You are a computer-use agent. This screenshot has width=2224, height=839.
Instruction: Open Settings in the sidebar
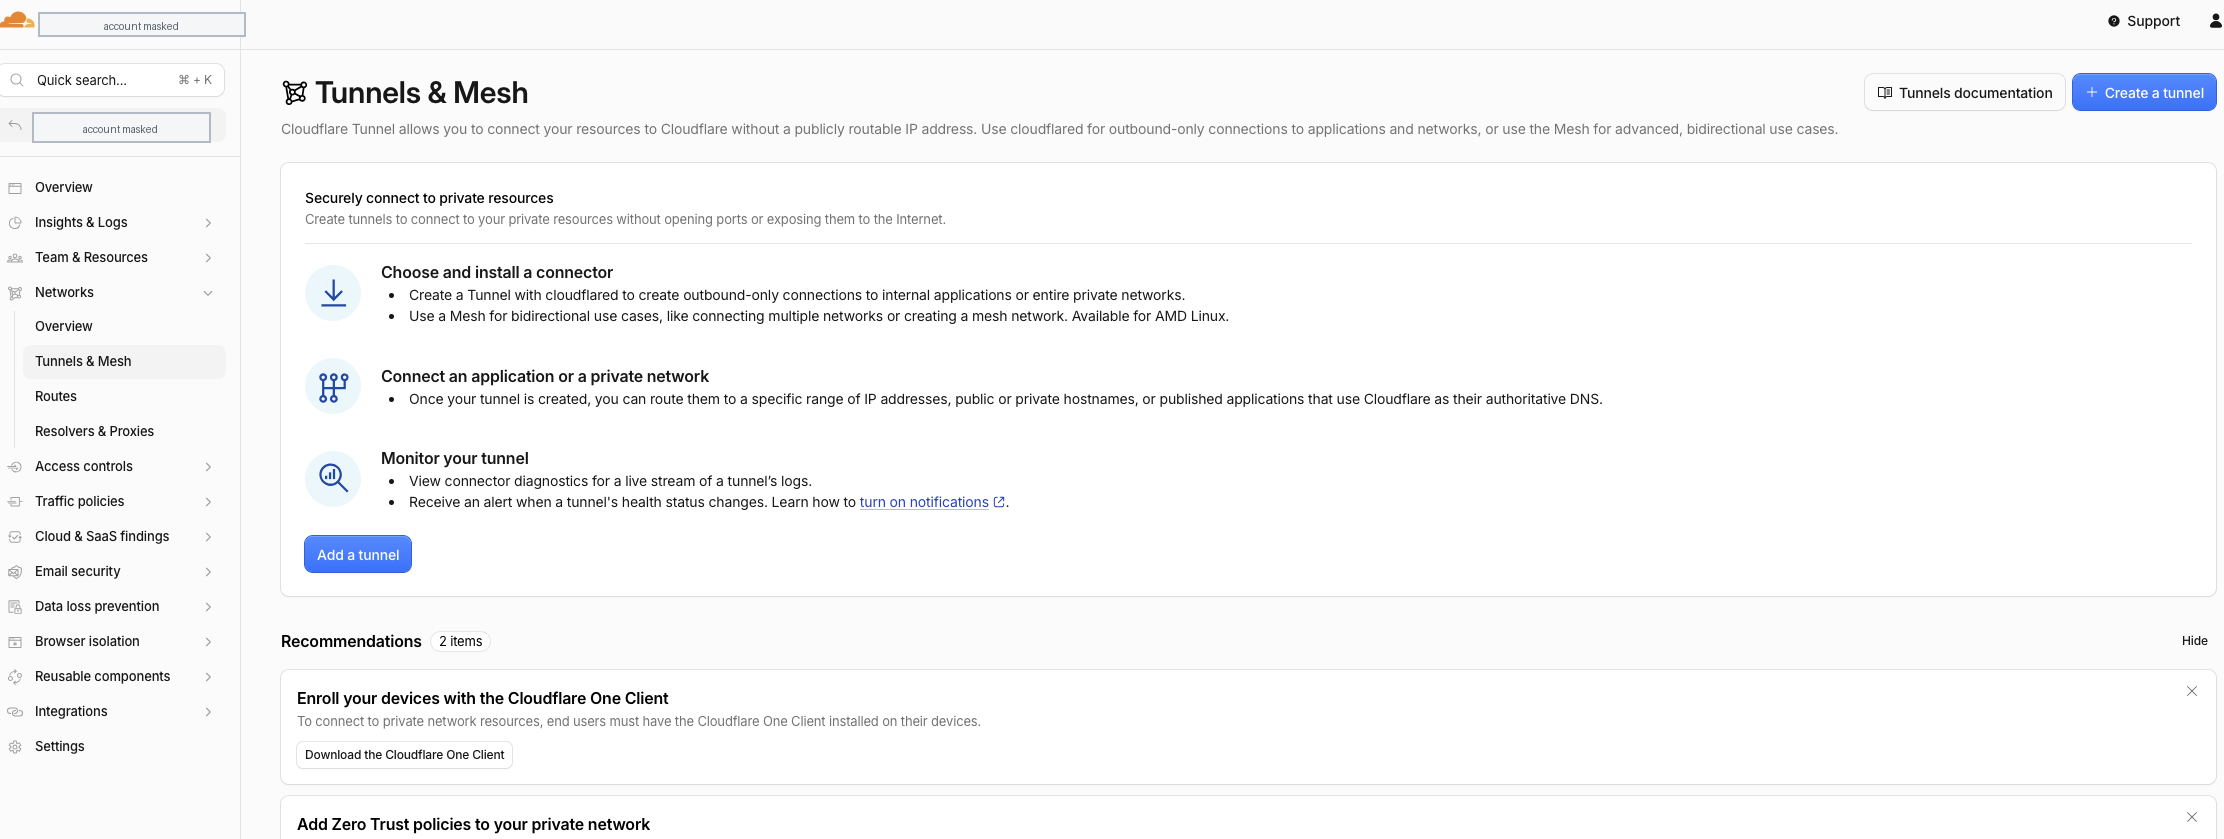coord(113,747)
